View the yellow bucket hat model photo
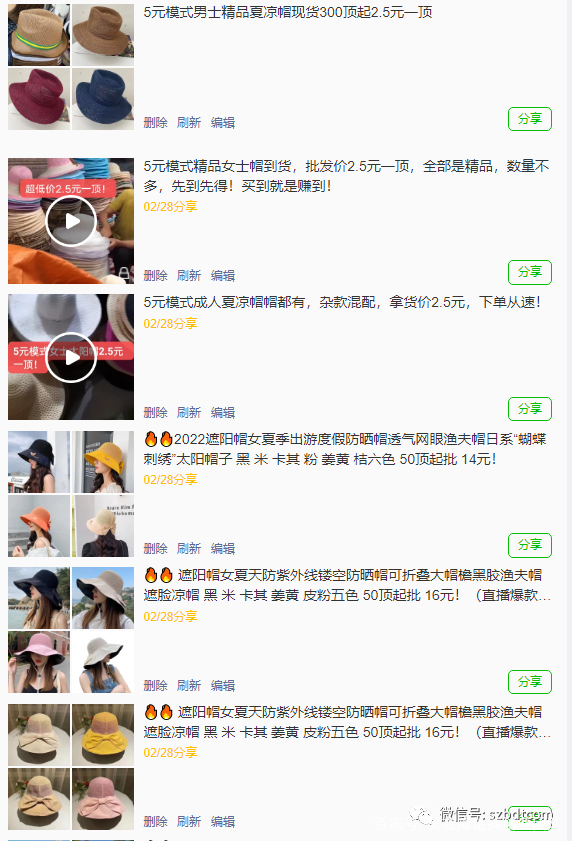This screenshot has height=841, width=572. pyautogui.click(x=103, y=462)
